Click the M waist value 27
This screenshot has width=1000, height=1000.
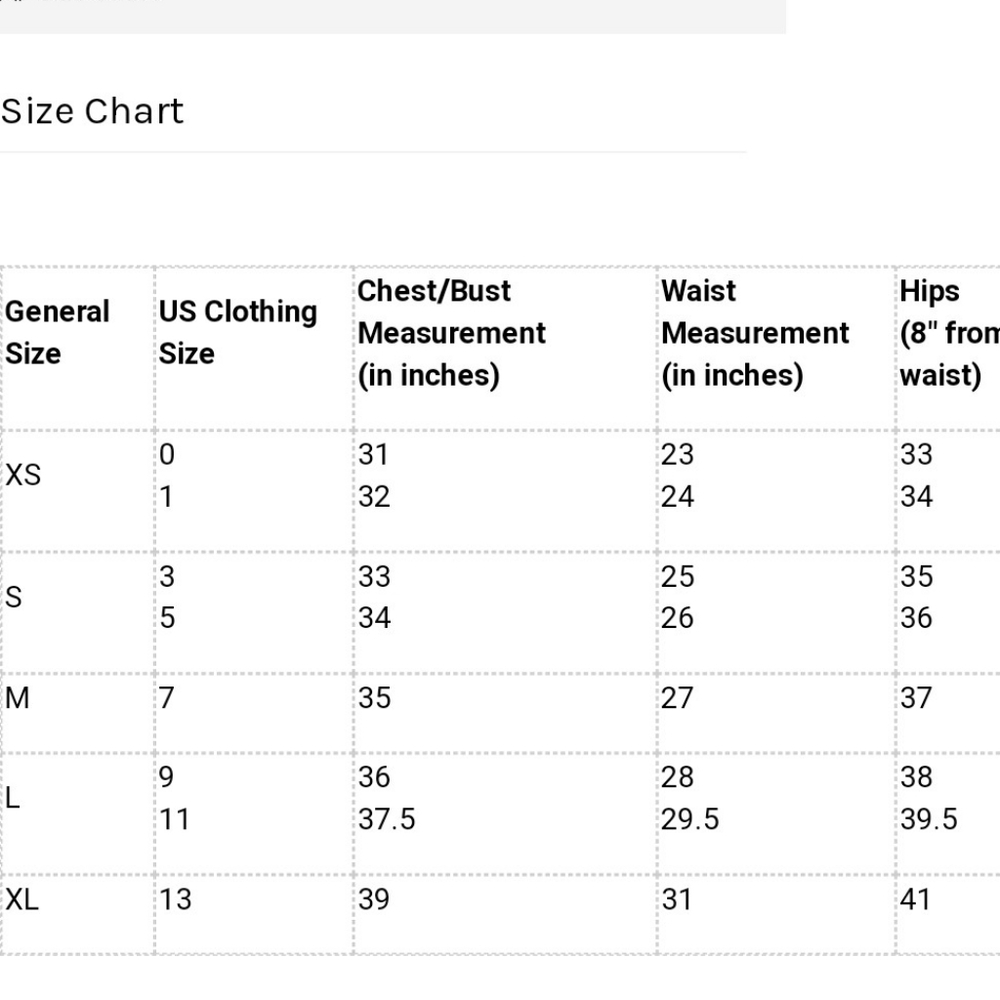point(677,698)
